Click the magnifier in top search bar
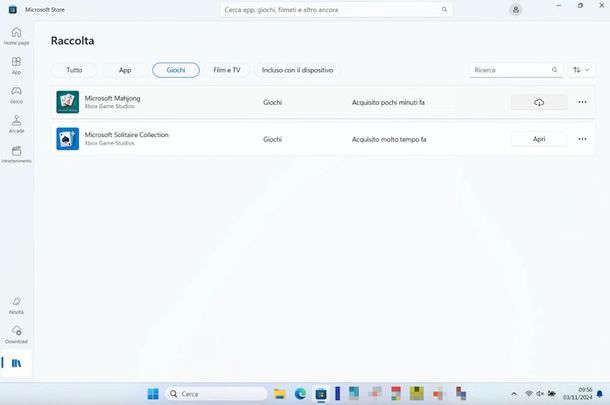Screen dimensions: 610x405 pyautogui.click(x=444, y=10)
